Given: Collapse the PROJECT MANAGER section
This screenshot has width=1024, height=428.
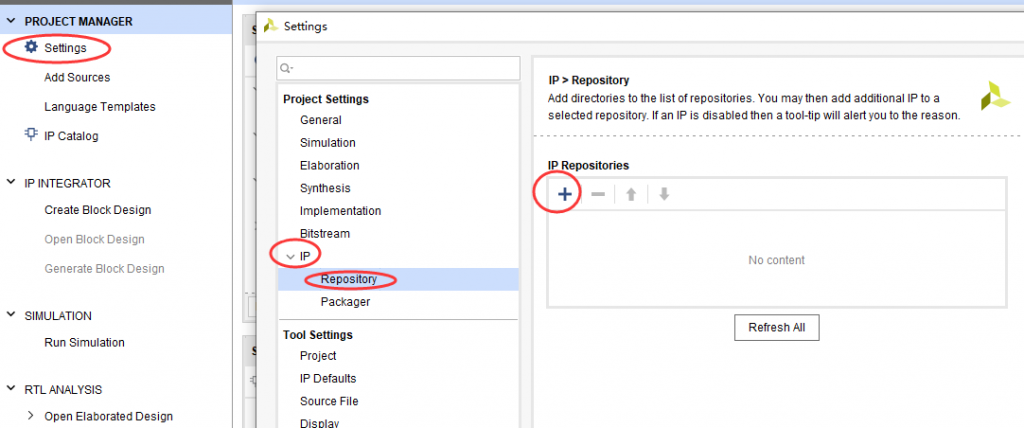Looking at the screenshot, I should click(10, 21).
